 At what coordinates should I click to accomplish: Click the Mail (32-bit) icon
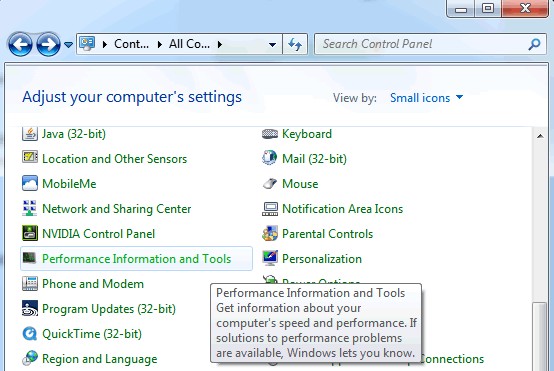click(x=270, y=158)
